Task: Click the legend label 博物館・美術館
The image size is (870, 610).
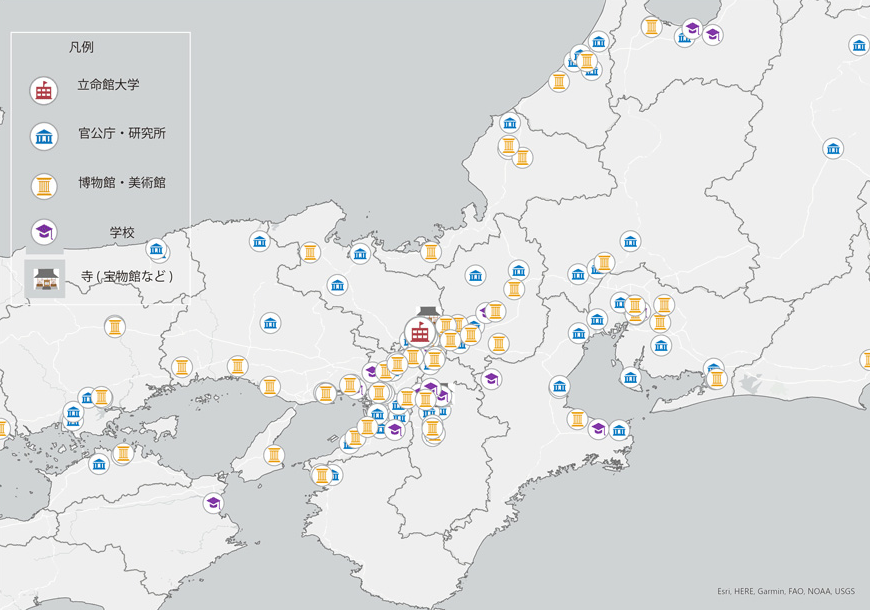Action: (x=122, y=183)
